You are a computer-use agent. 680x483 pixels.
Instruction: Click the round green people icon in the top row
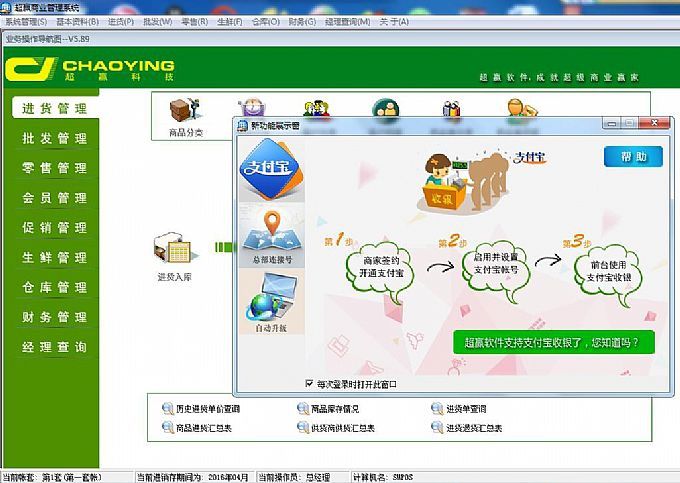(385, 108)
